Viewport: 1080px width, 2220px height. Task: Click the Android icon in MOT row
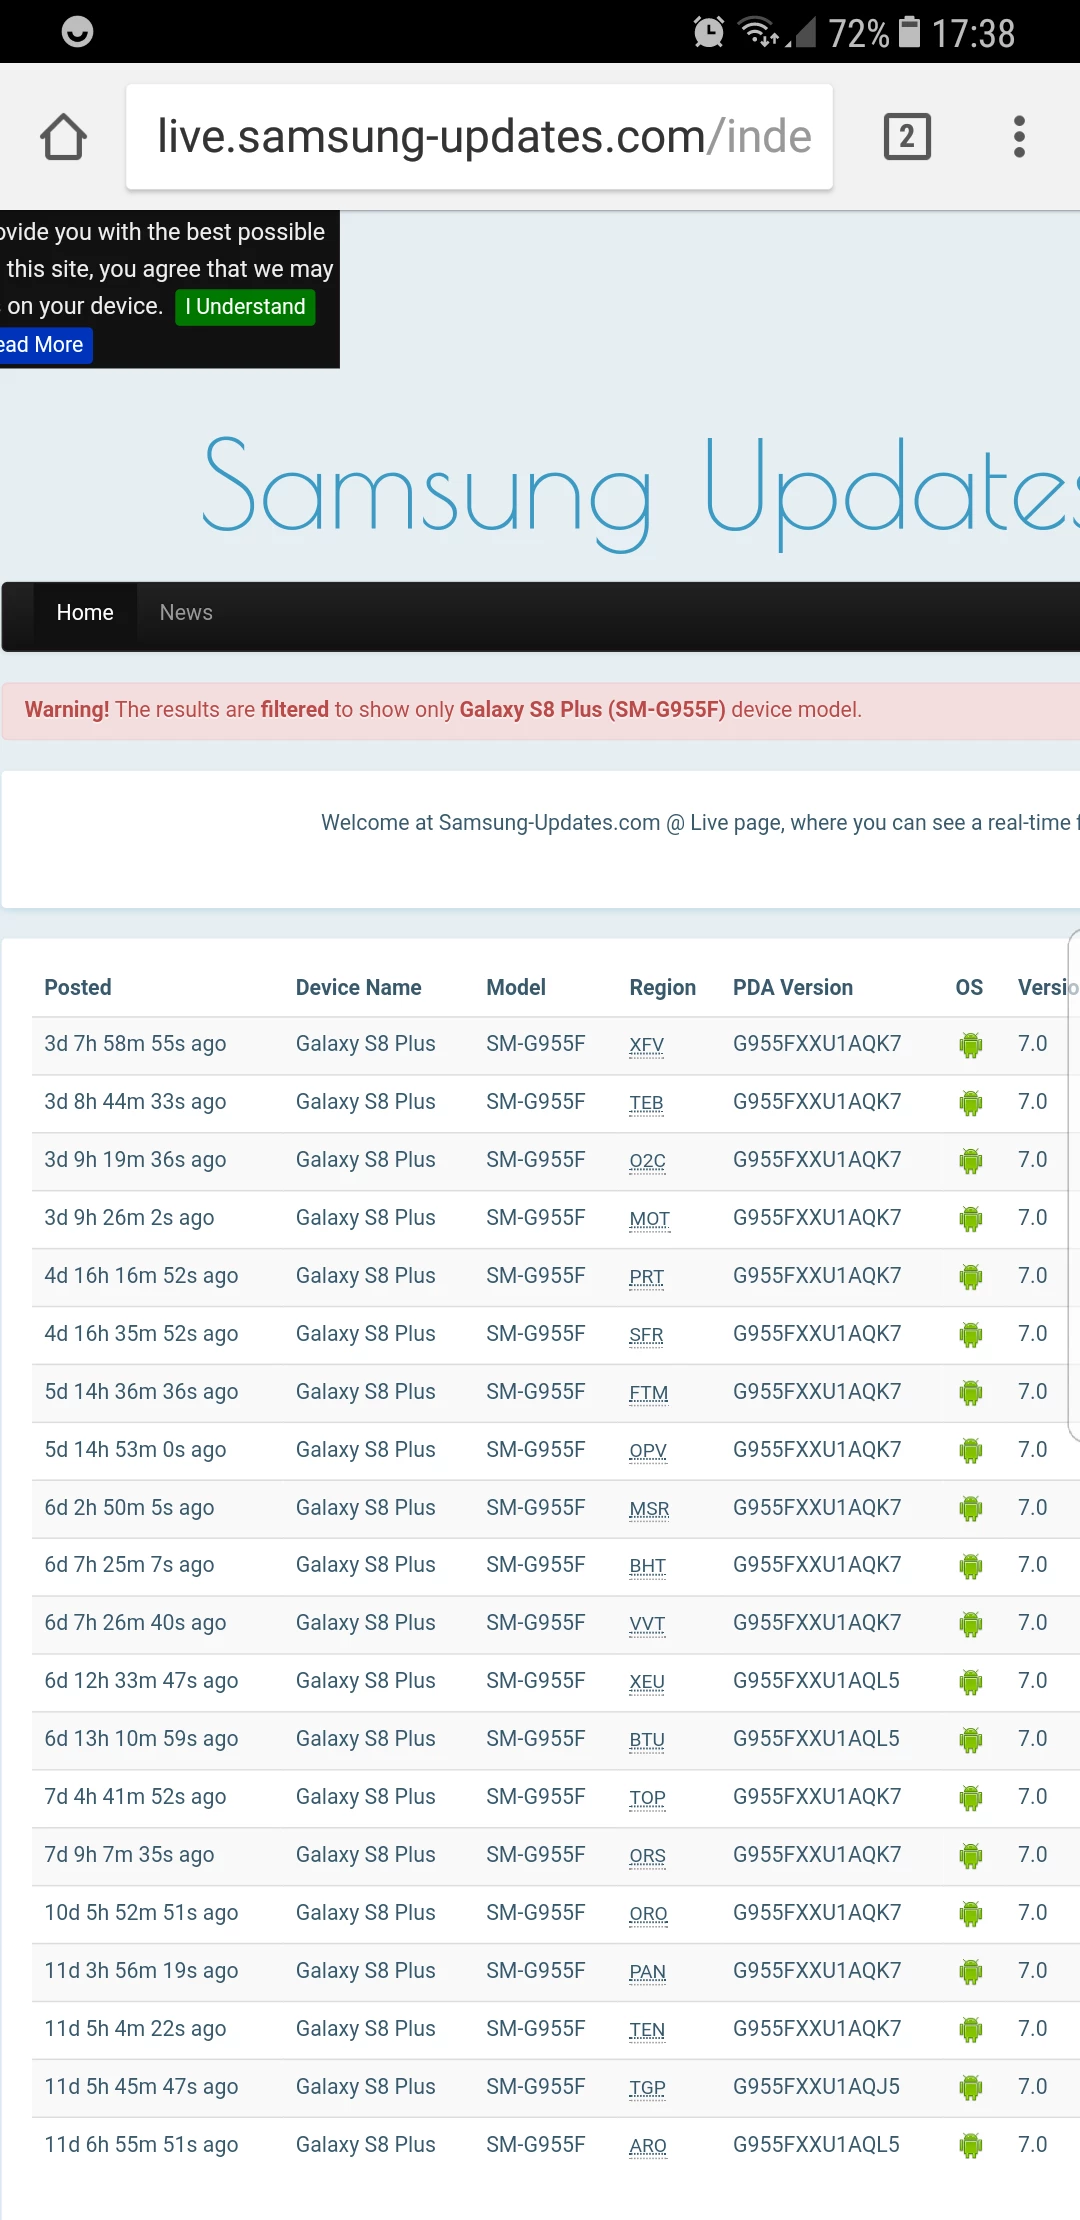pyautogui.click(x=970, y=1219)
